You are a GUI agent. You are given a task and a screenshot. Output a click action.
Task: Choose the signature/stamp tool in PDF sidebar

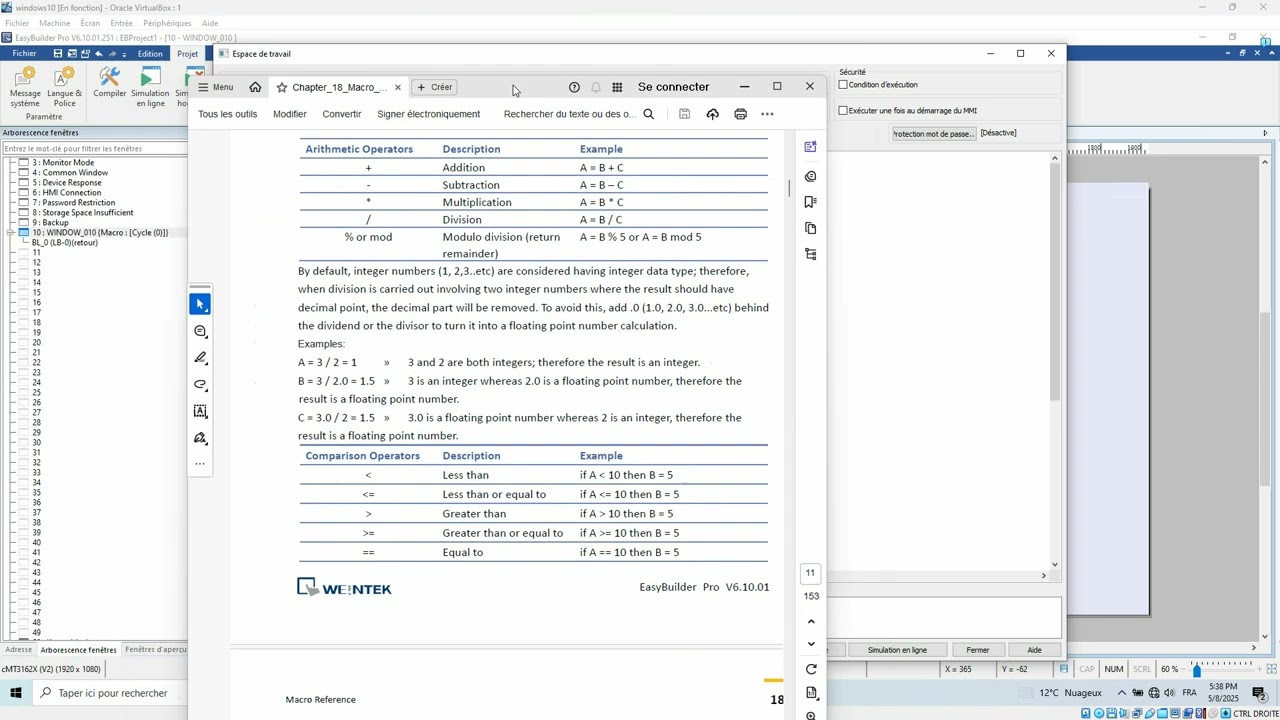click(x=200, y=438)
